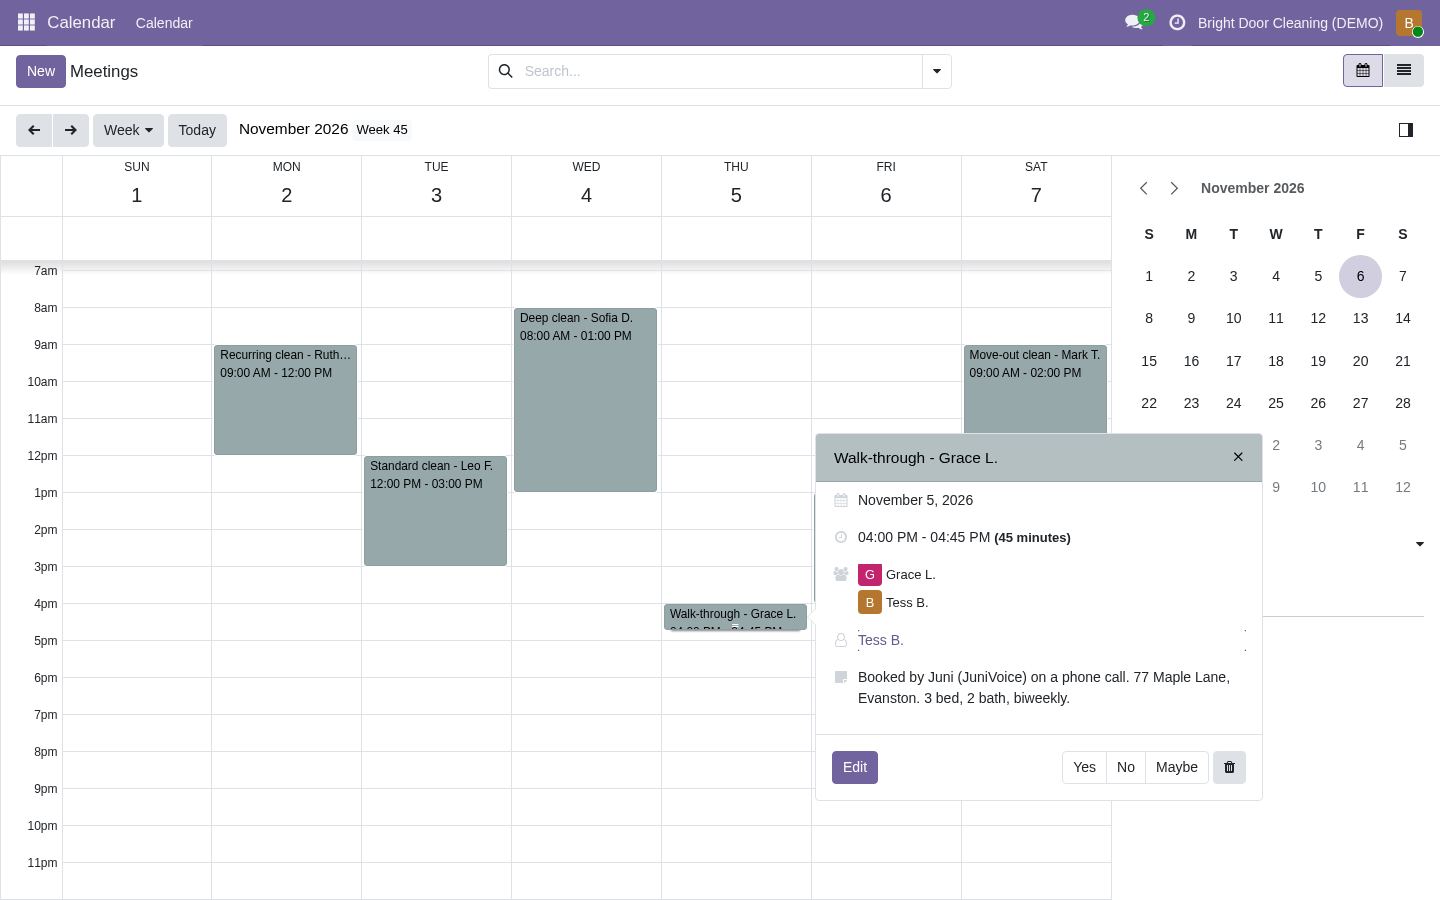Open the apps grid menu
Screen dimensions: 1440x900
[26, 22]
